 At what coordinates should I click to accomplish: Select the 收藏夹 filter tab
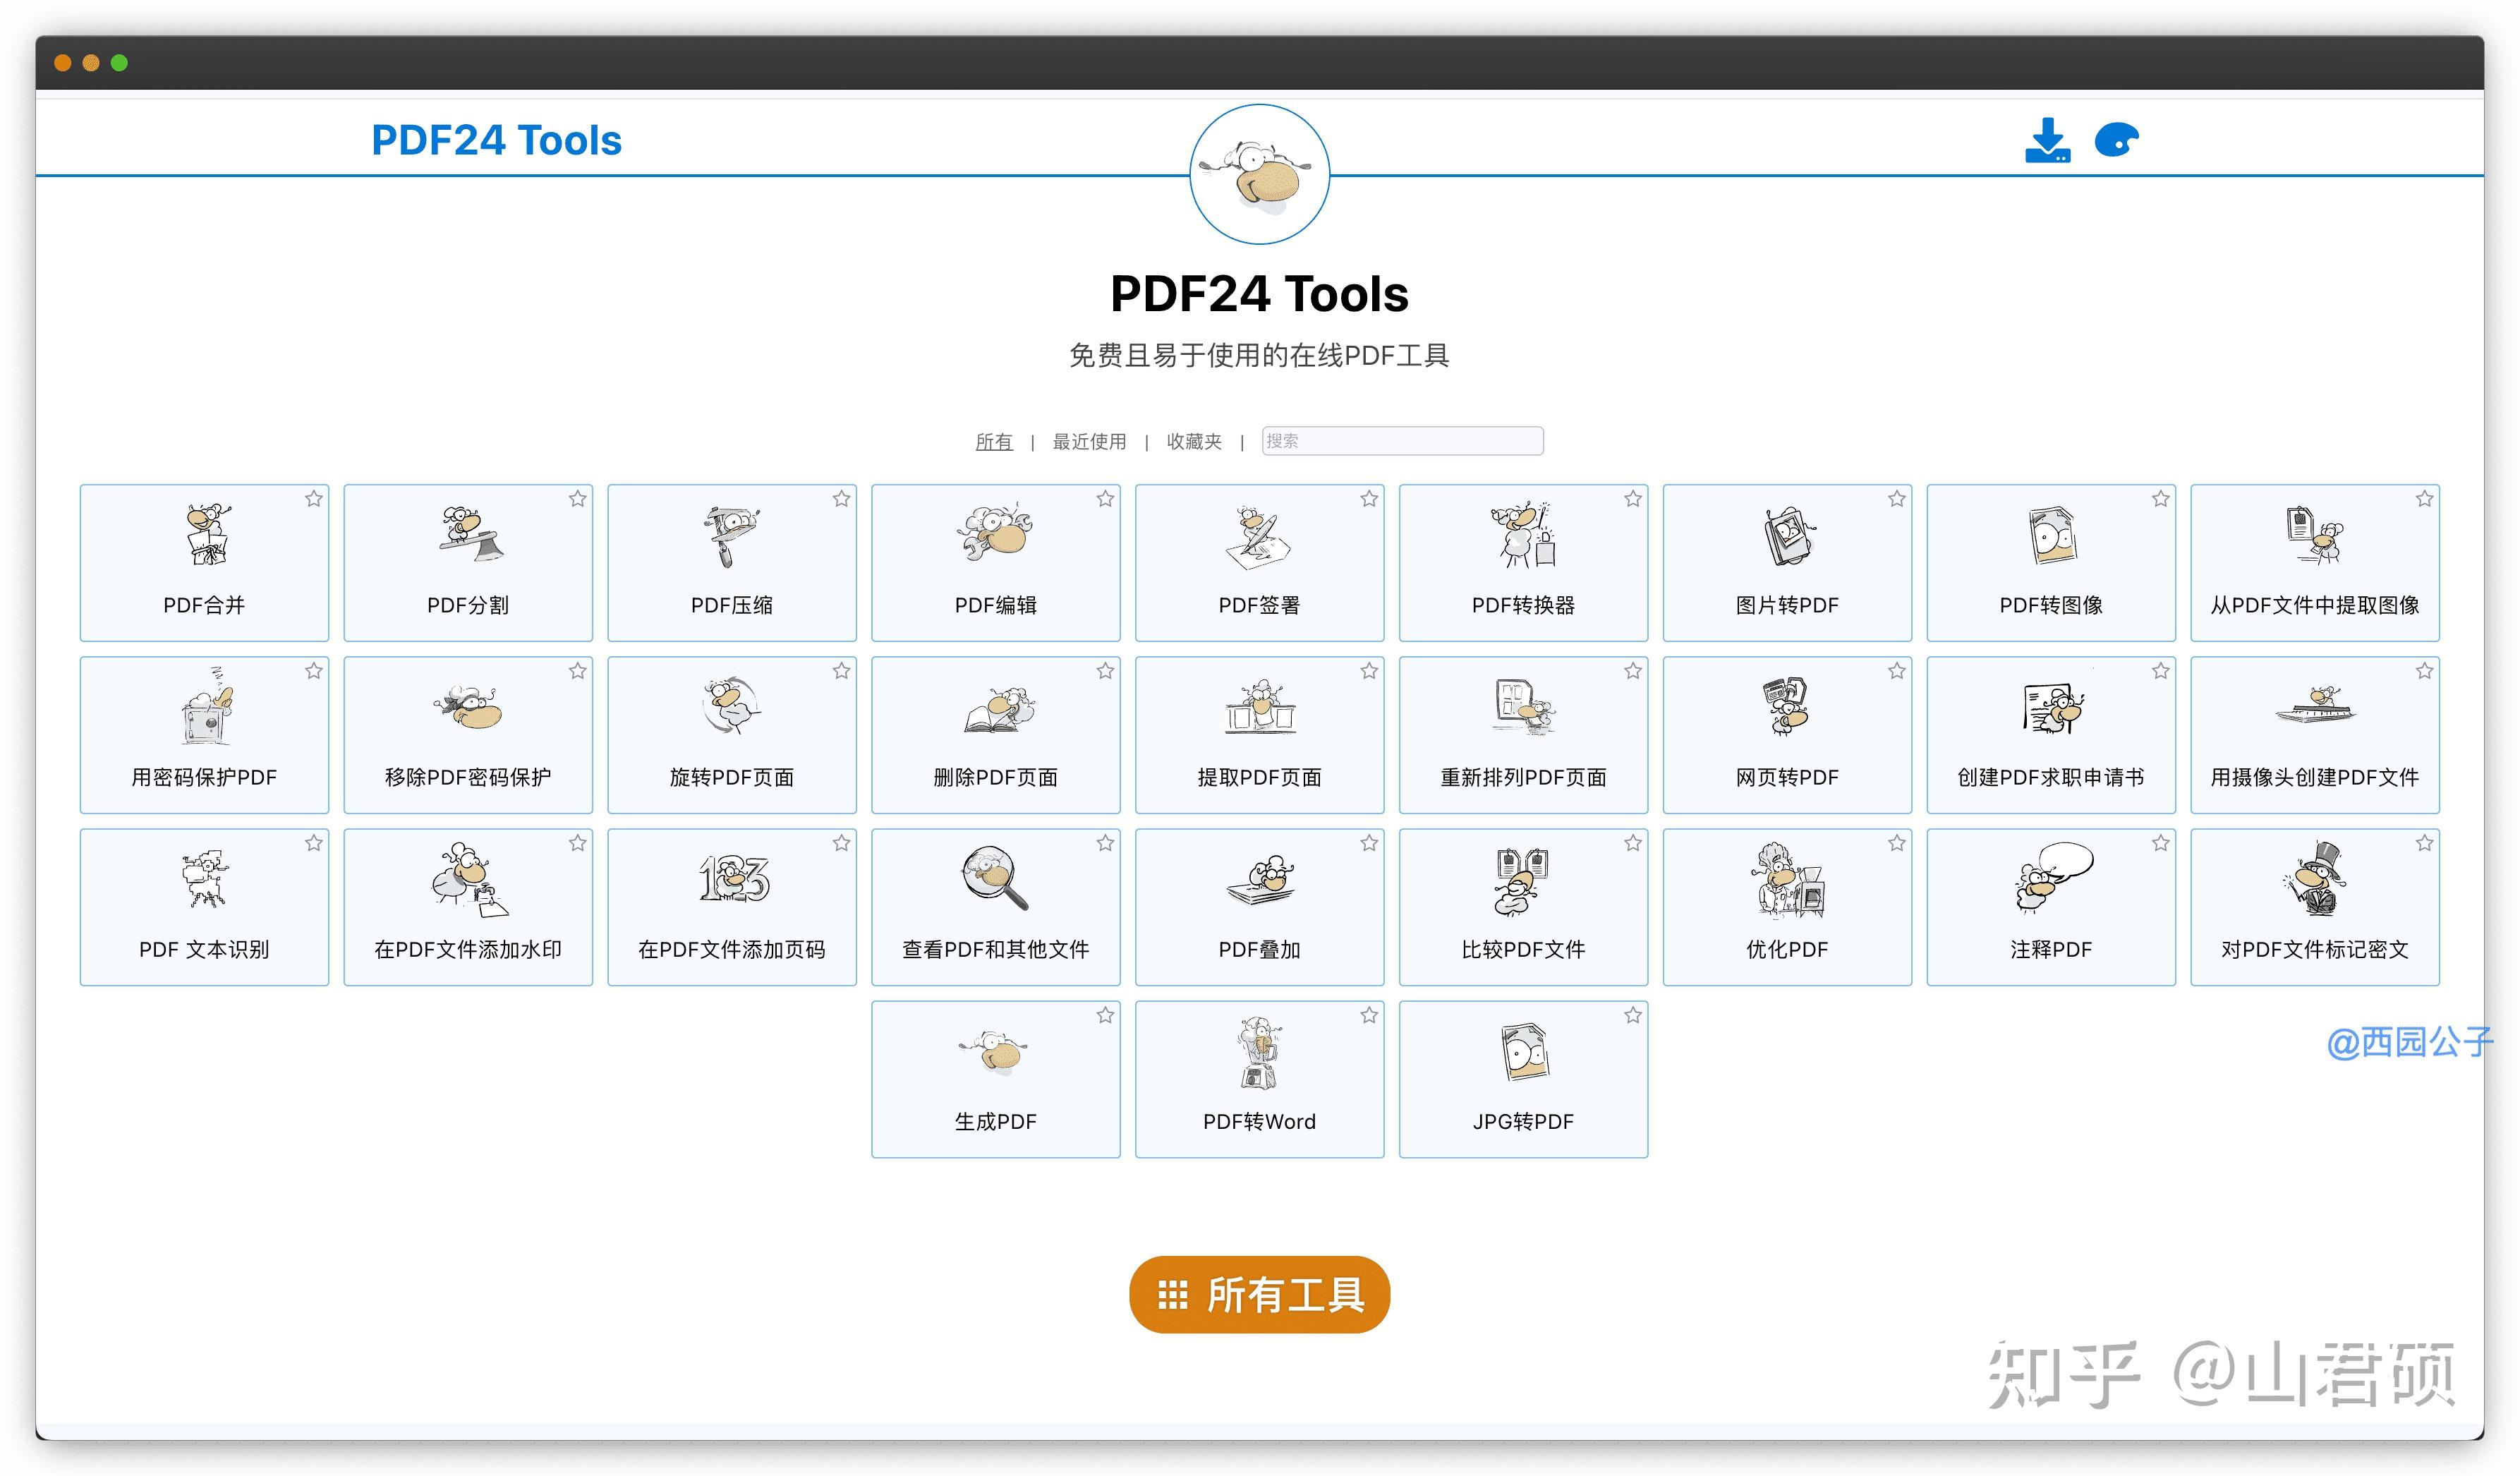[x=1194, y=441]
